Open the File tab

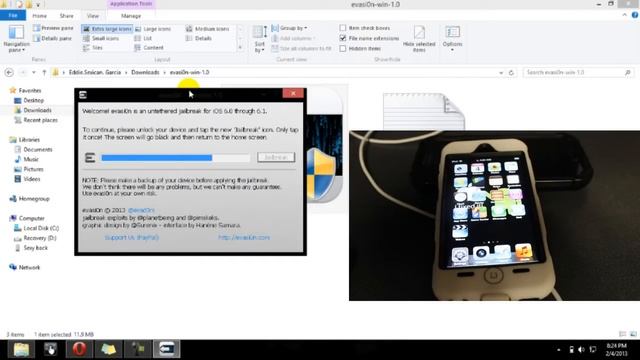pyautogui.click(x=13, y=16)
